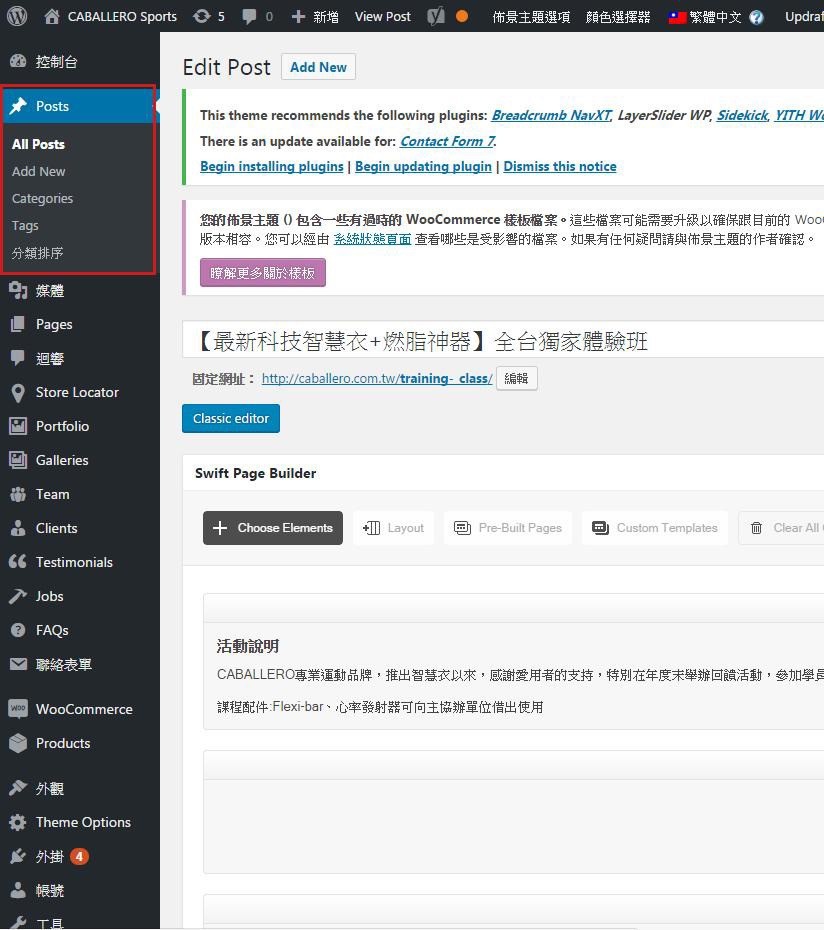Open 顏色選擇器 in the admin bar
Screen dimensions: 824x930
[618, 17]
